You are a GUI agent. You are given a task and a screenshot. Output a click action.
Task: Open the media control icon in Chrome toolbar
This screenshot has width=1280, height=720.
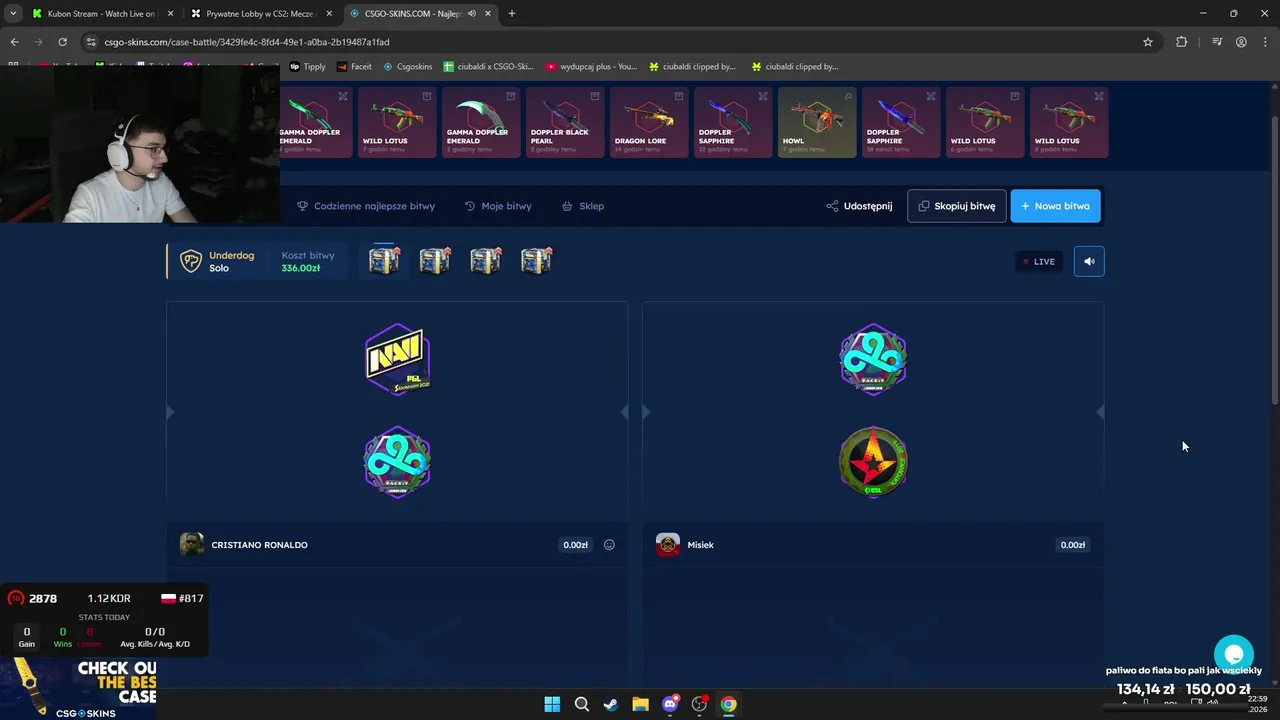click(x=1217, y=42)
